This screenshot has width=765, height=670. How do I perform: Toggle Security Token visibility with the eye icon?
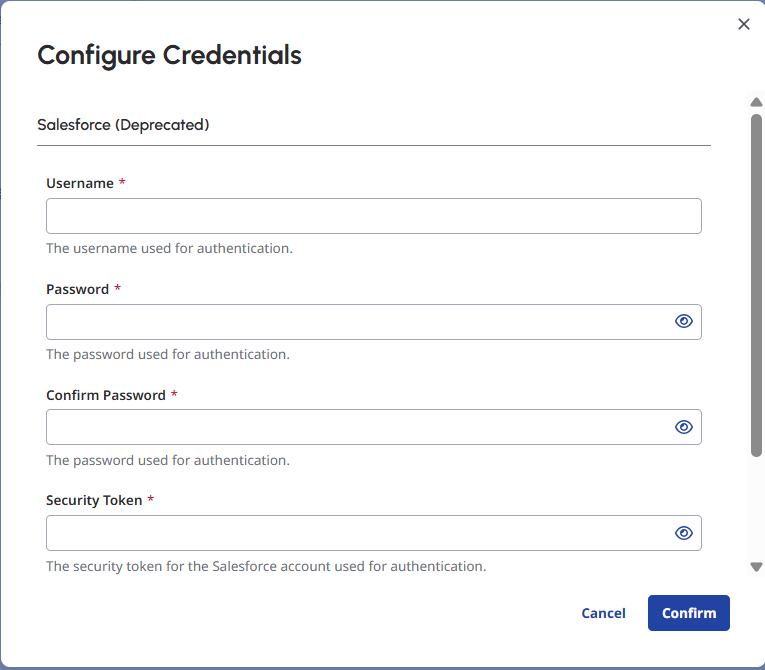[x=684, y=533]
